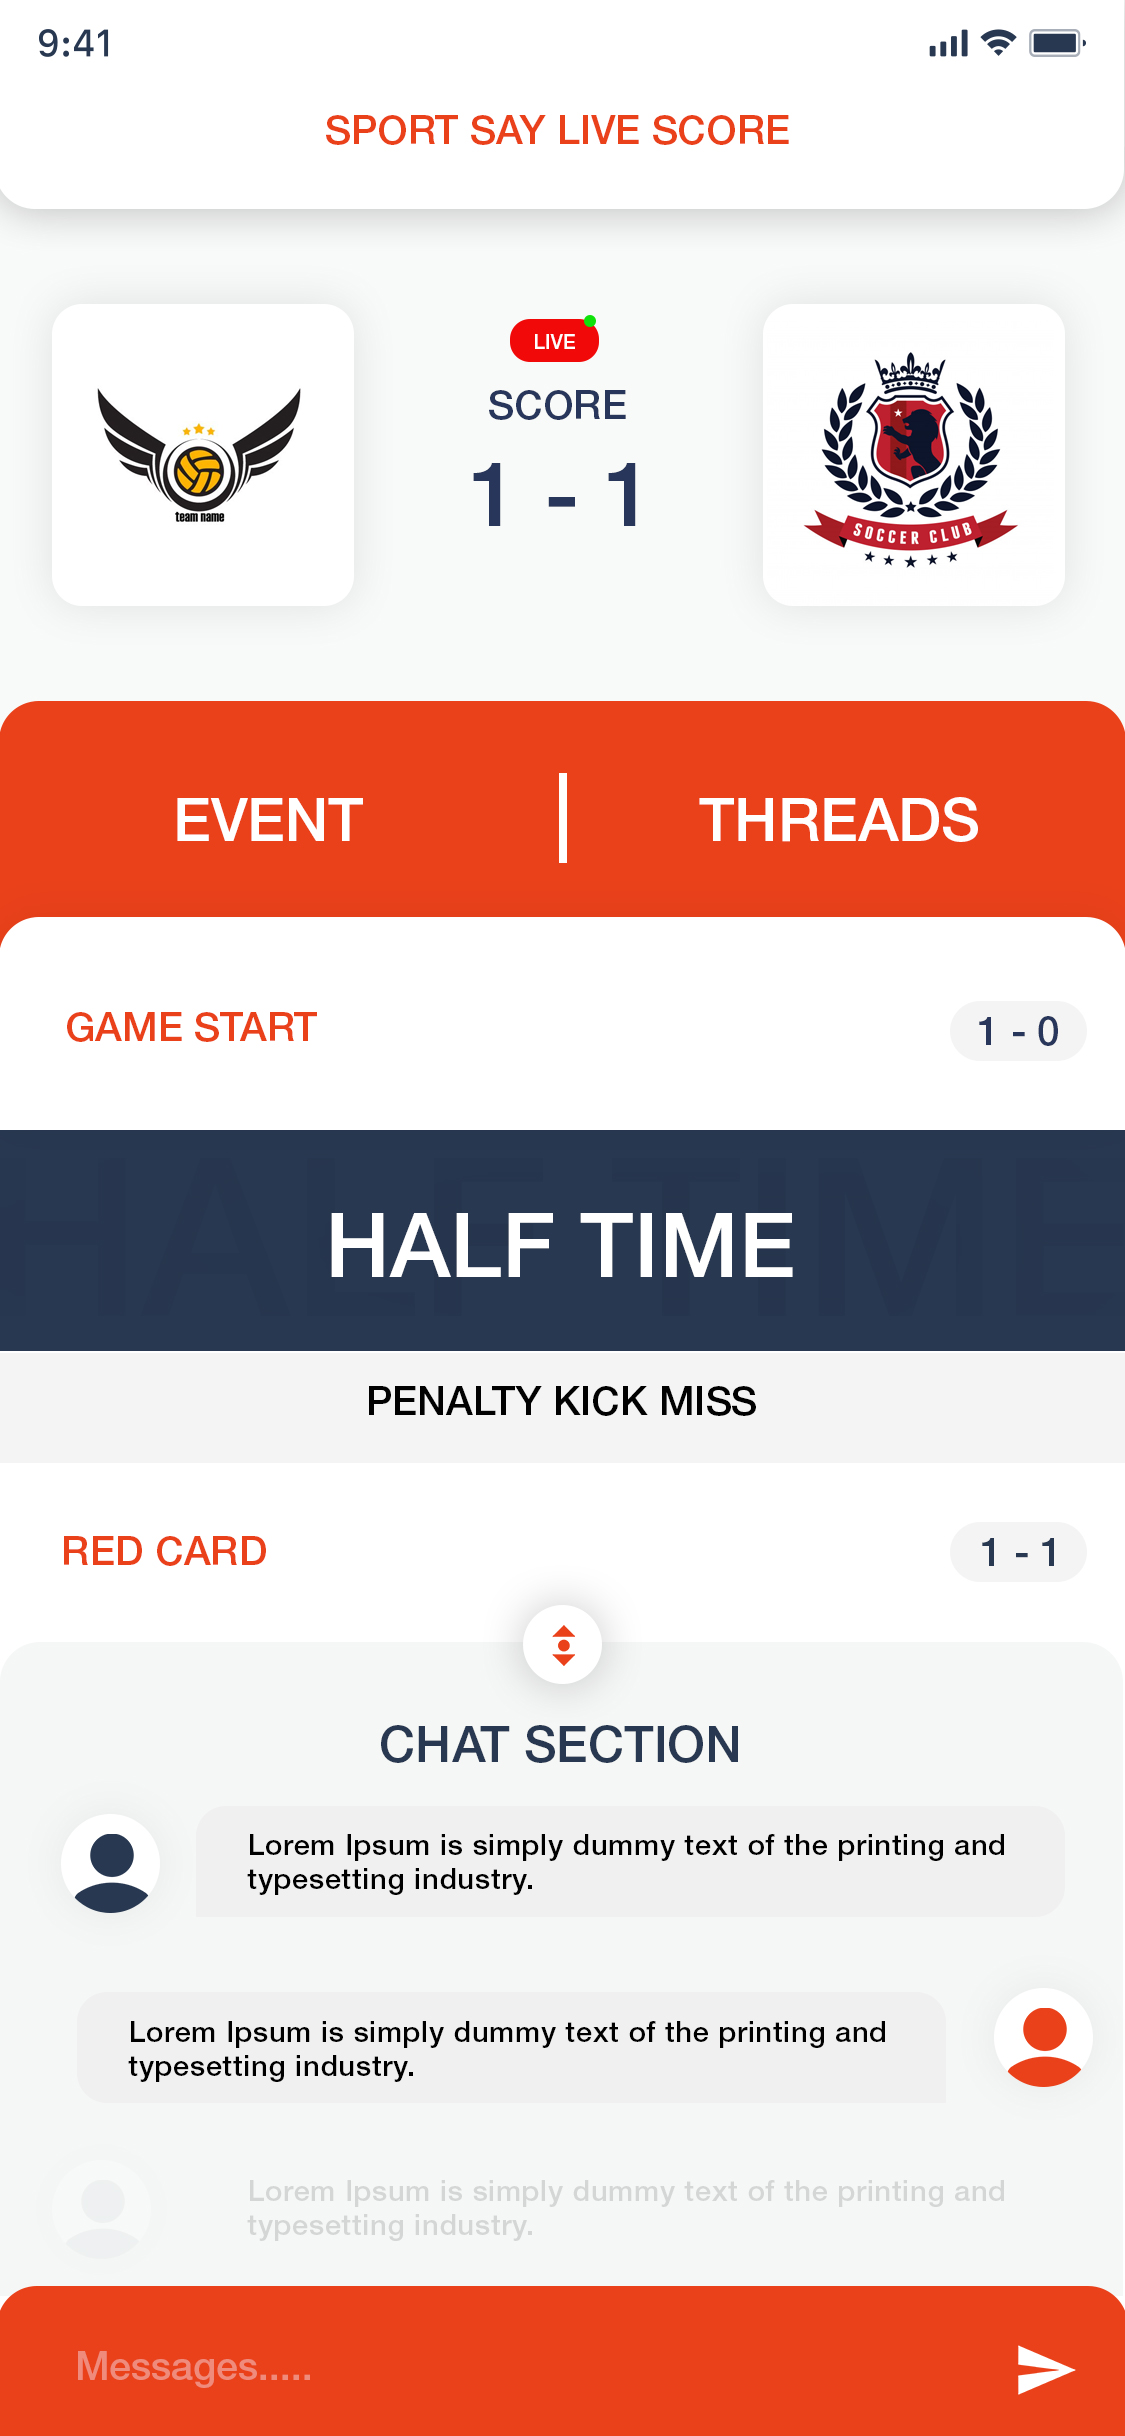
Task: Tap the Wi-Fi status icon
Action: pyautogui.click(x=997, y=43)
